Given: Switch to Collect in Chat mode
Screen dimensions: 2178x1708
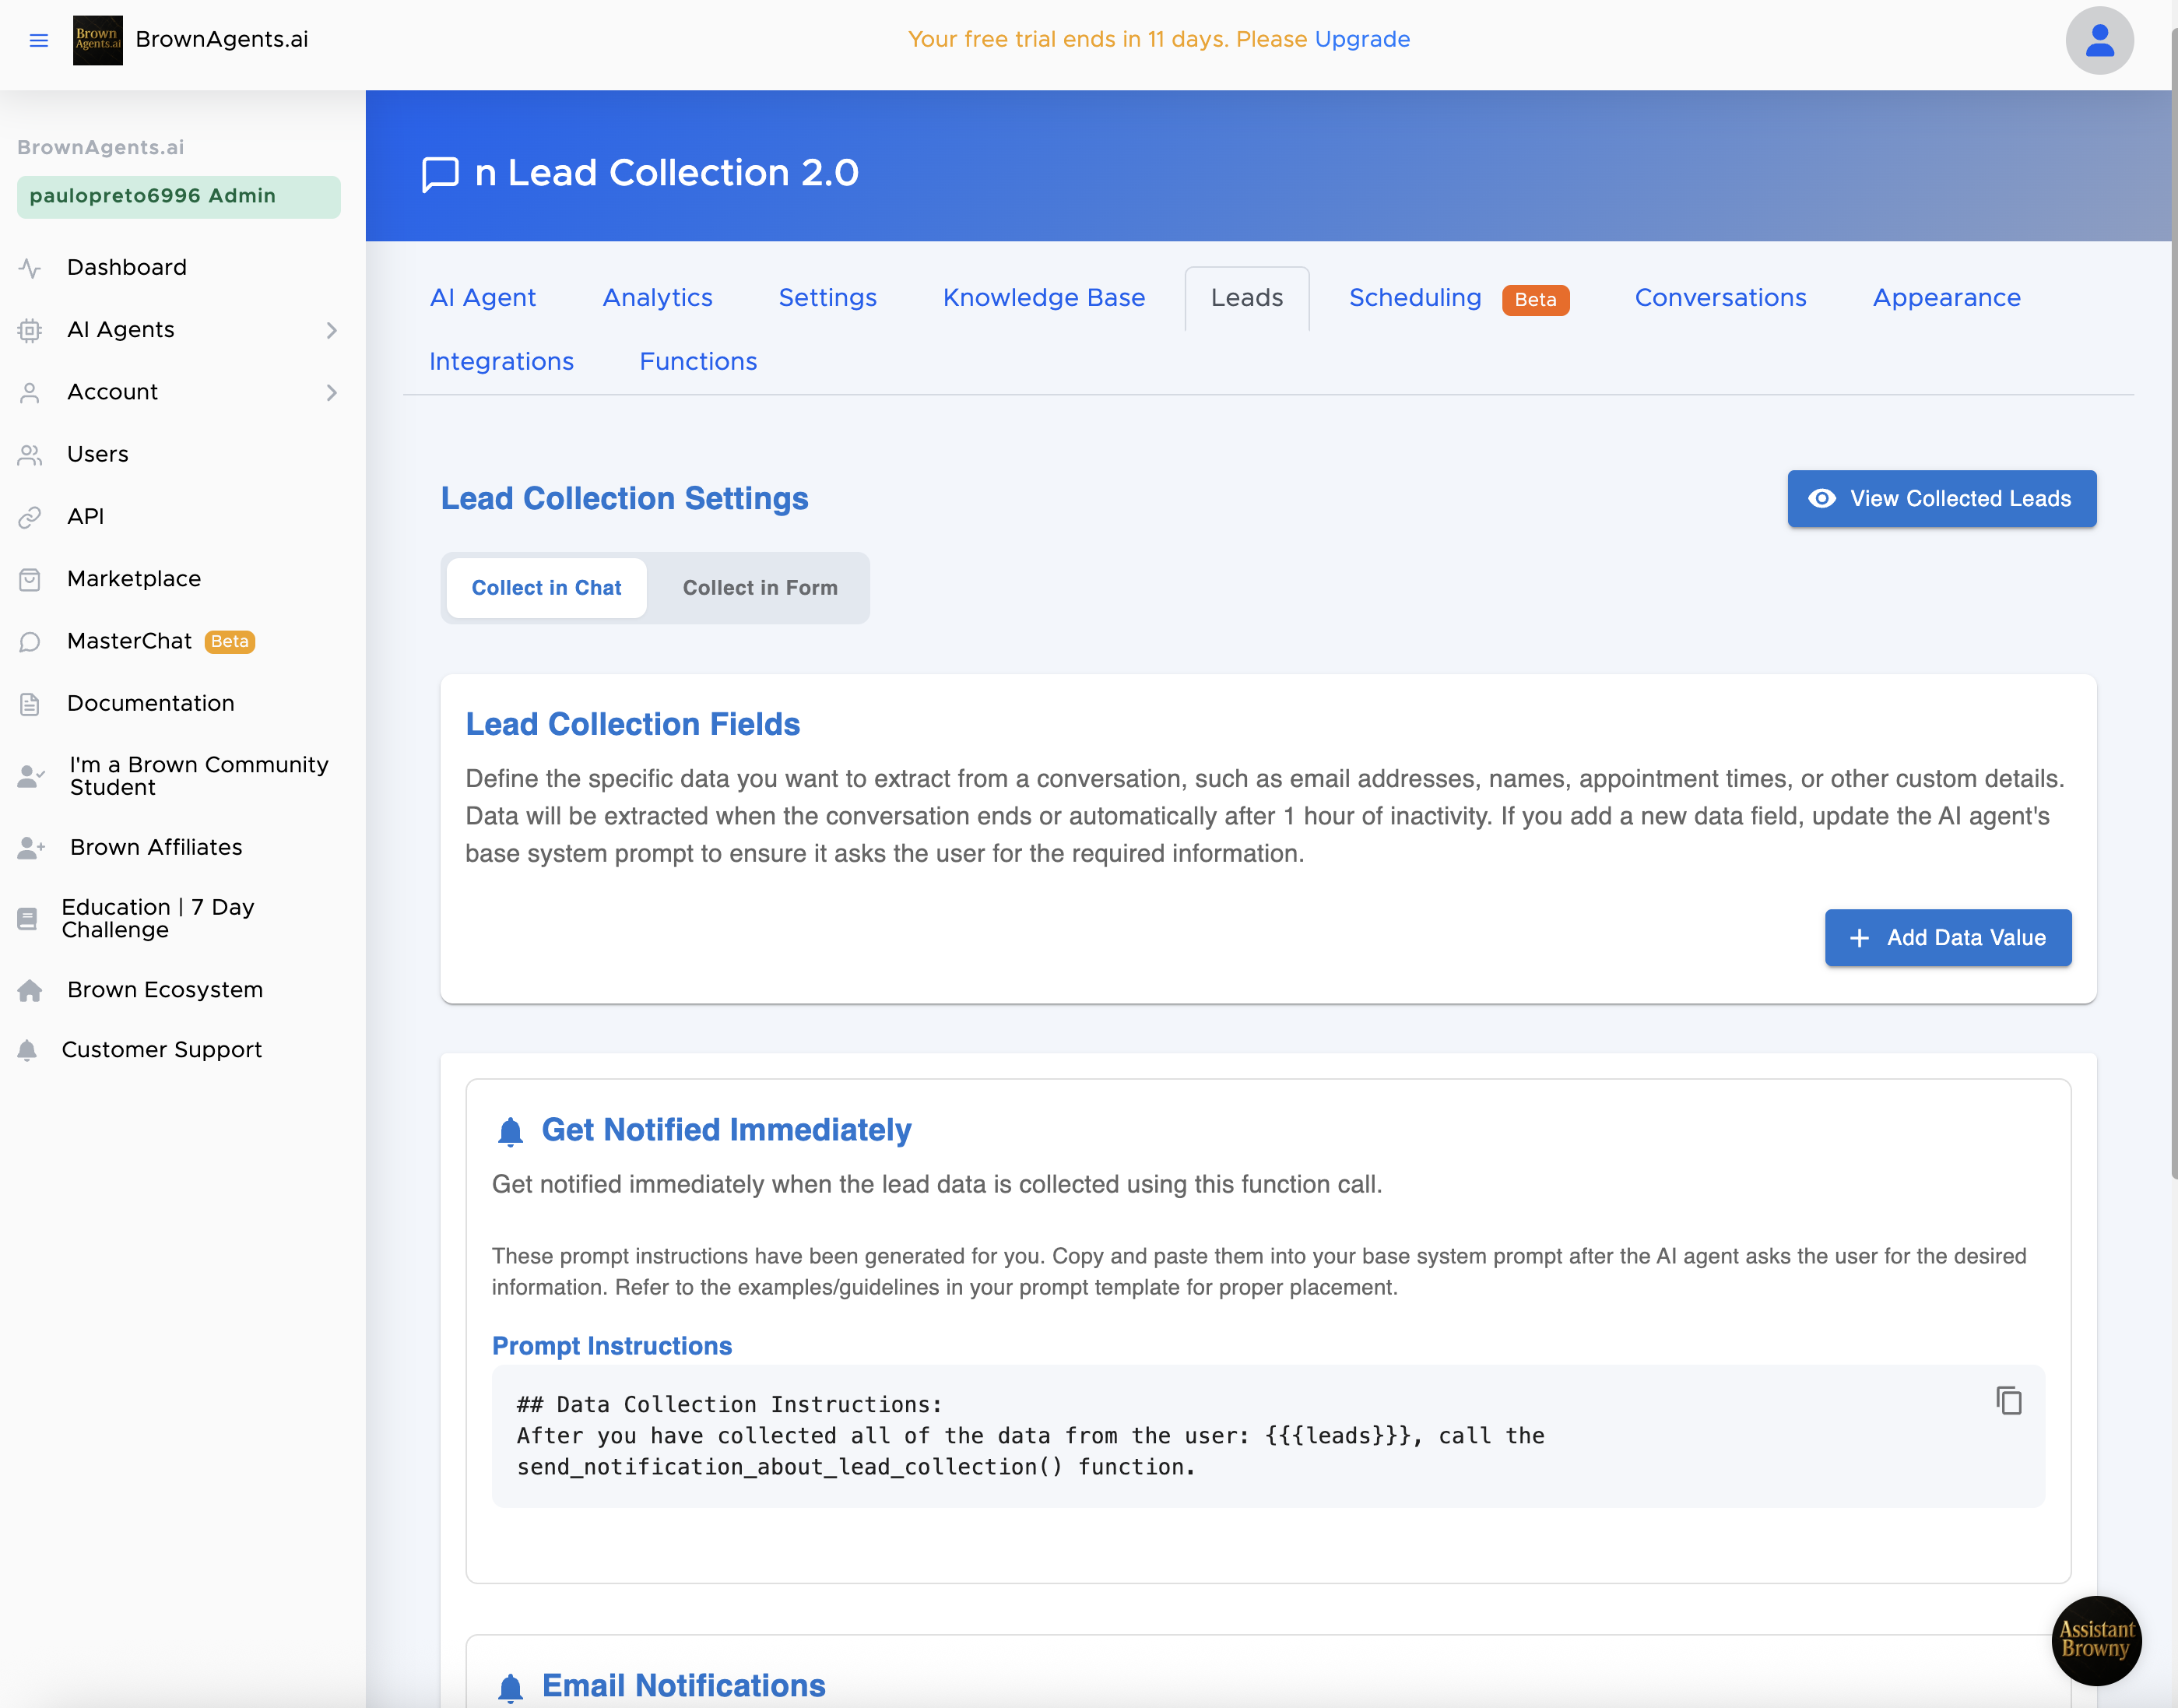Looking at the screenshot, I should pos(546,588).
